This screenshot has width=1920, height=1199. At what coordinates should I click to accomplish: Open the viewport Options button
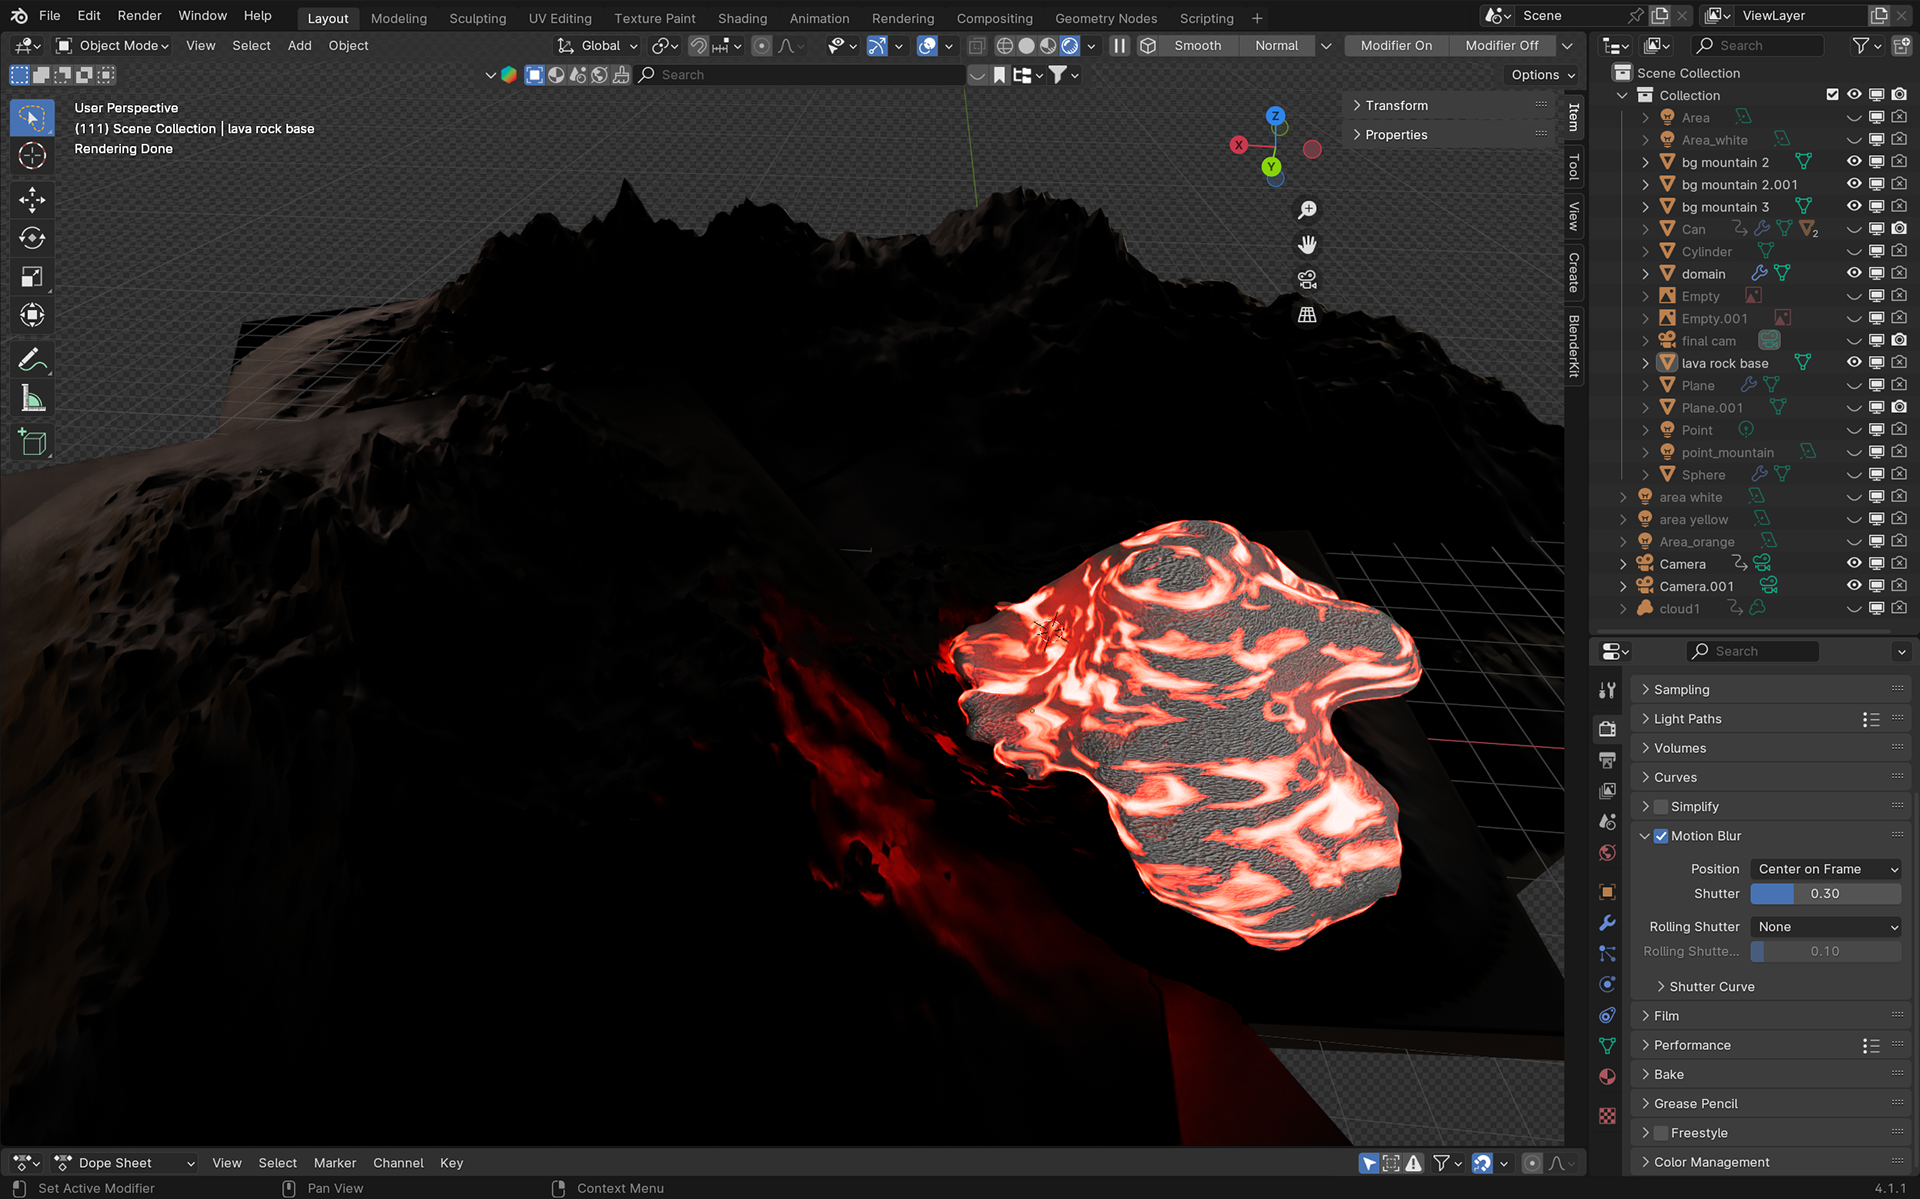(1541, 75)
